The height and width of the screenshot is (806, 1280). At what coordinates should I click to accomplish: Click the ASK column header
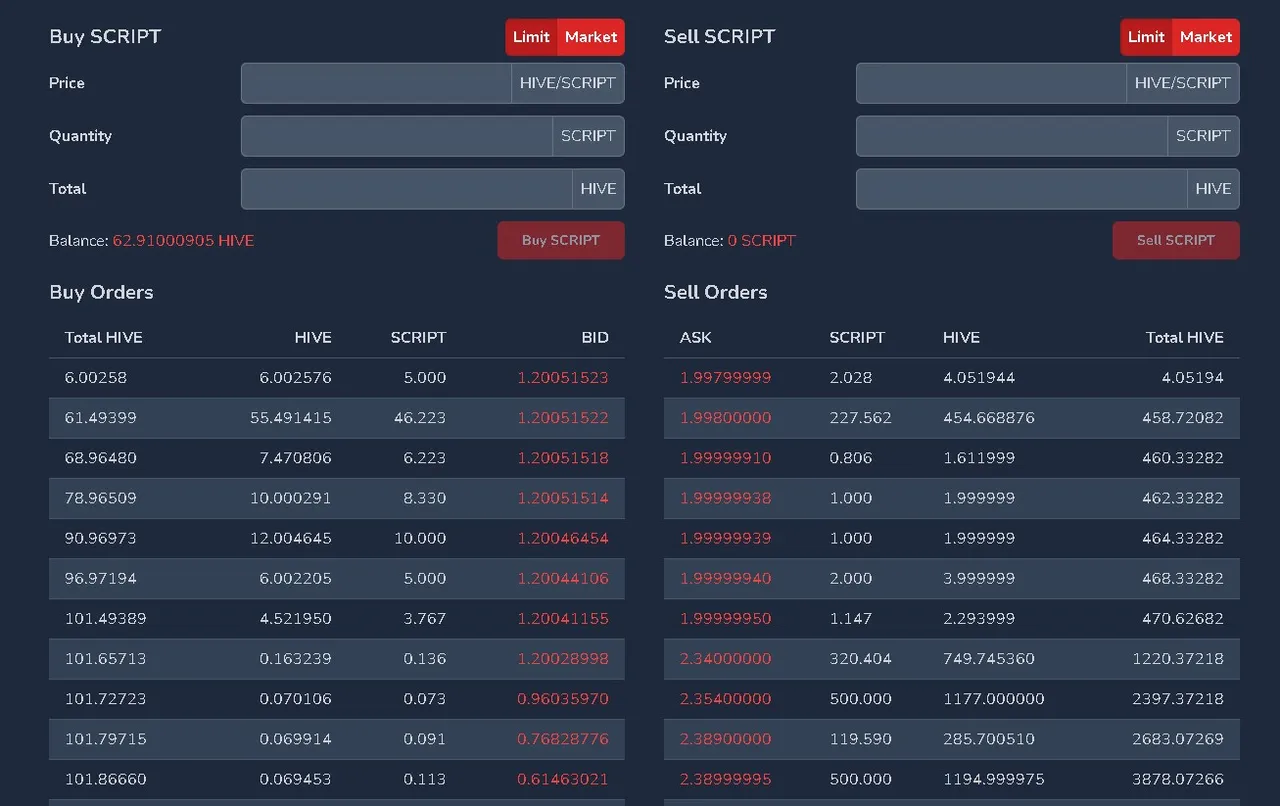(x=696, y=338)
